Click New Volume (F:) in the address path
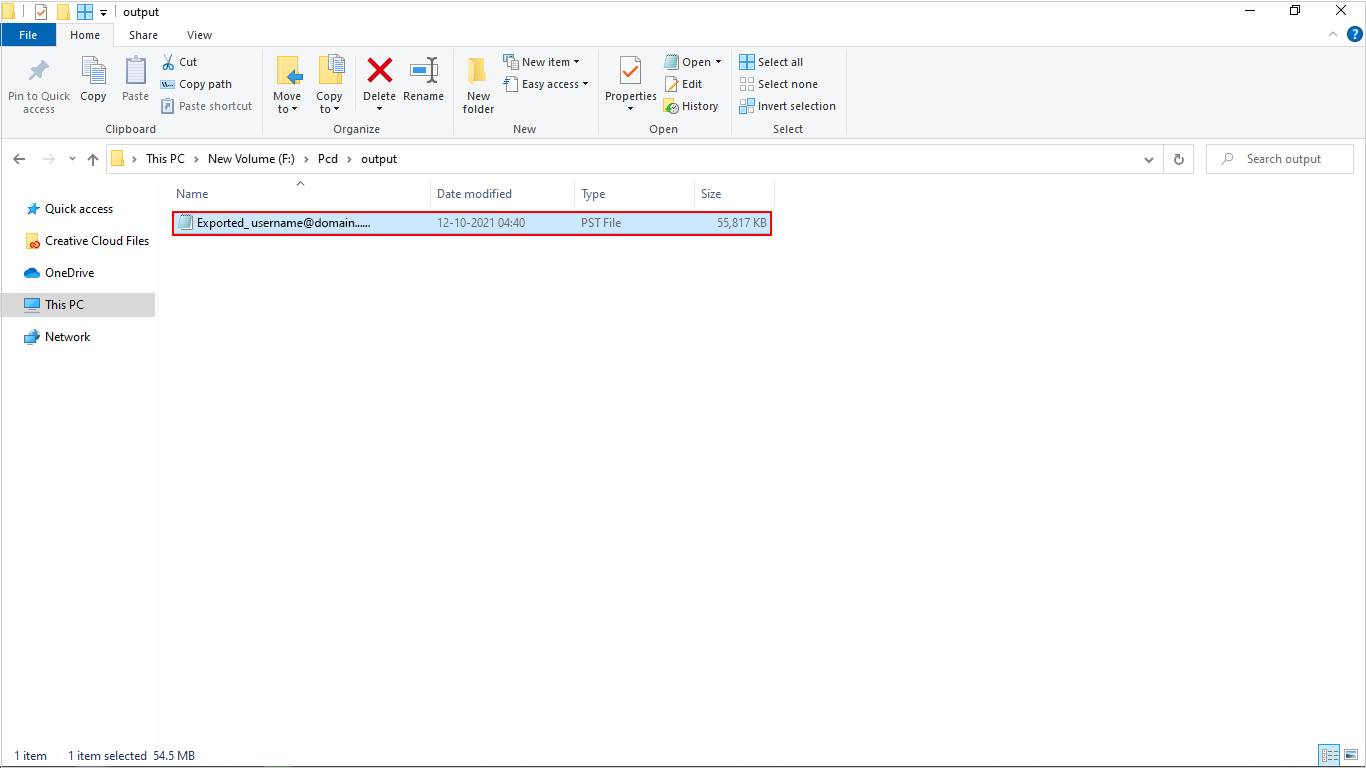 pyautogui.click(x=251, y=159)
